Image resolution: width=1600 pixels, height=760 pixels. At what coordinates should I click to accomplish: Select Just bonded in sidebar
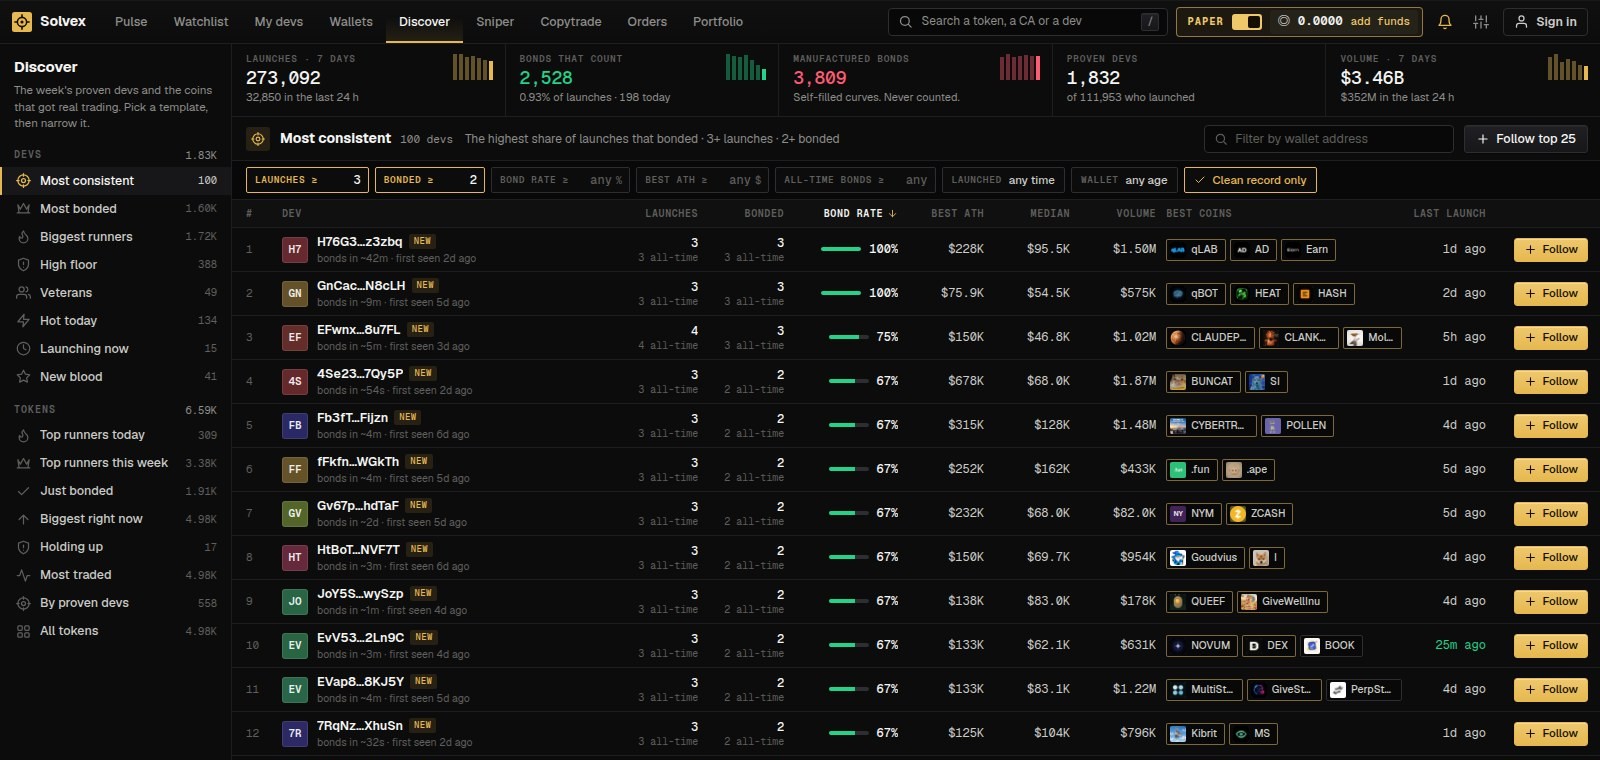pyautogui.click(x=115, y=491)
